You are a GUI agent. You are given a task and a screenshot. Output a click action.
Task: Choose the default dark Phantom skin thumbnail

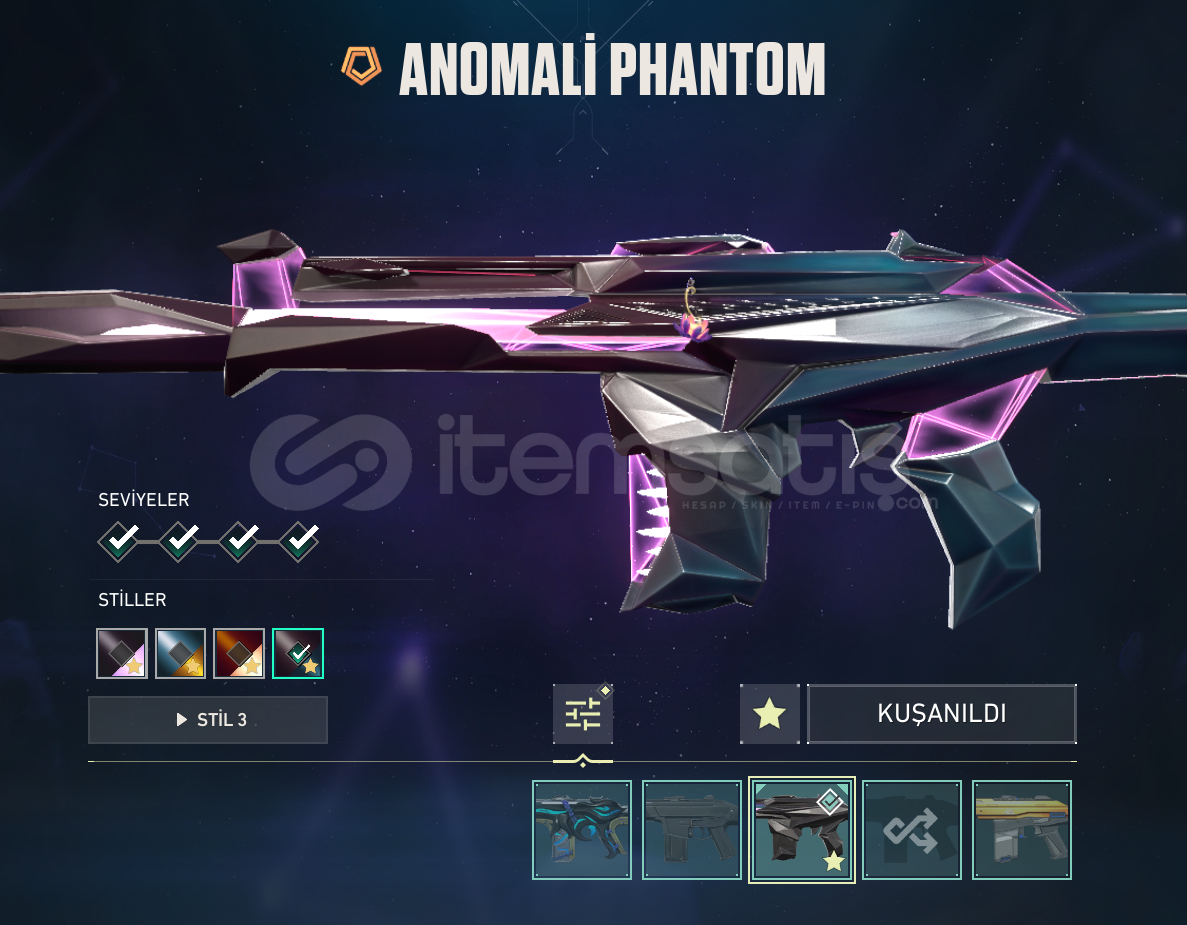pos(692,830)
